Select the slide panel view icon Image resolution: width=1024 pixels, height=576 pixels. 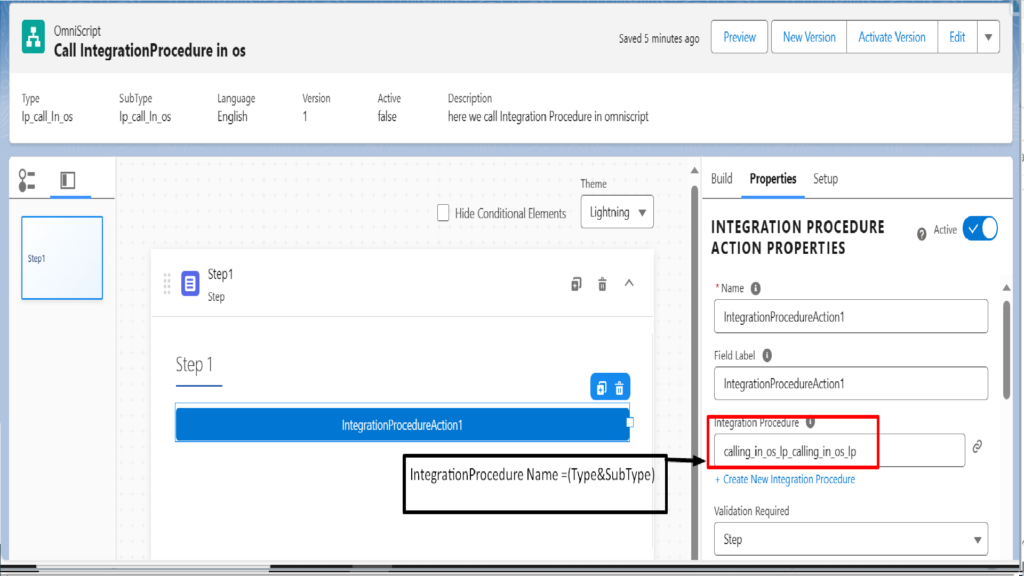(68, 180)
